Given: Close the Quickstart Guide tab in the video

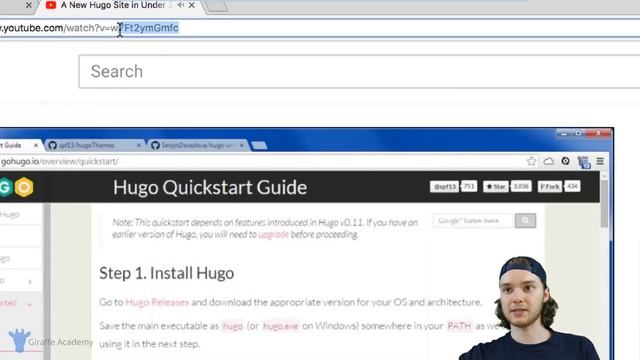Looking at the screenshot, I should 36,145.
